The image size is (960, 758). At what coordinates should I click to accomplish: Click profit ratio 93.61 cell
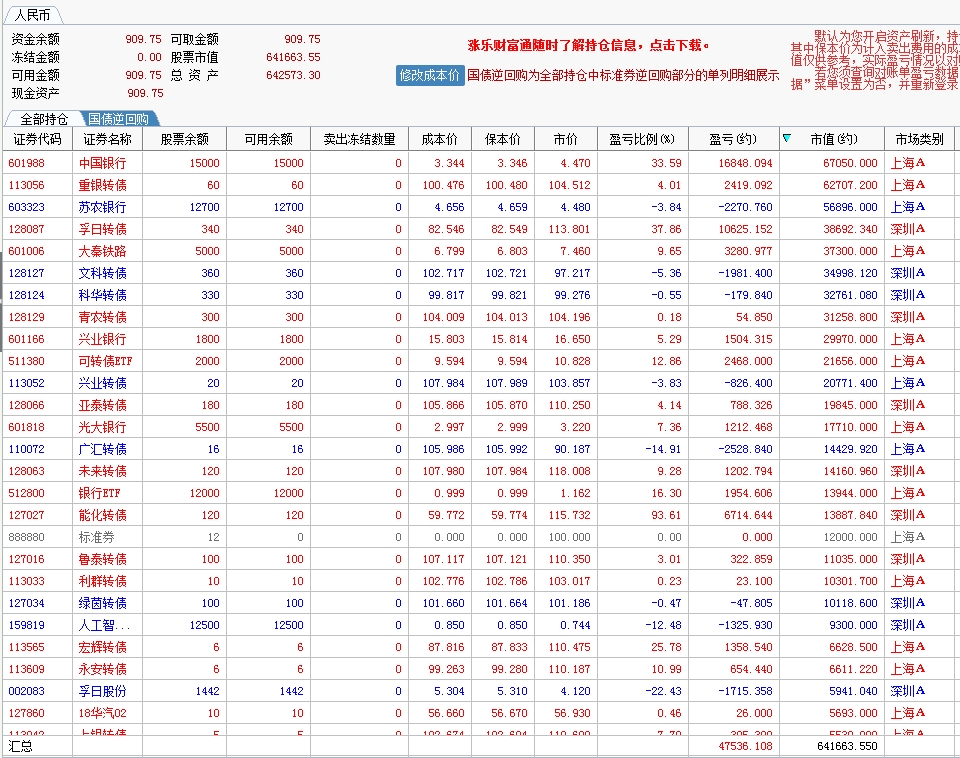(666, 516)
